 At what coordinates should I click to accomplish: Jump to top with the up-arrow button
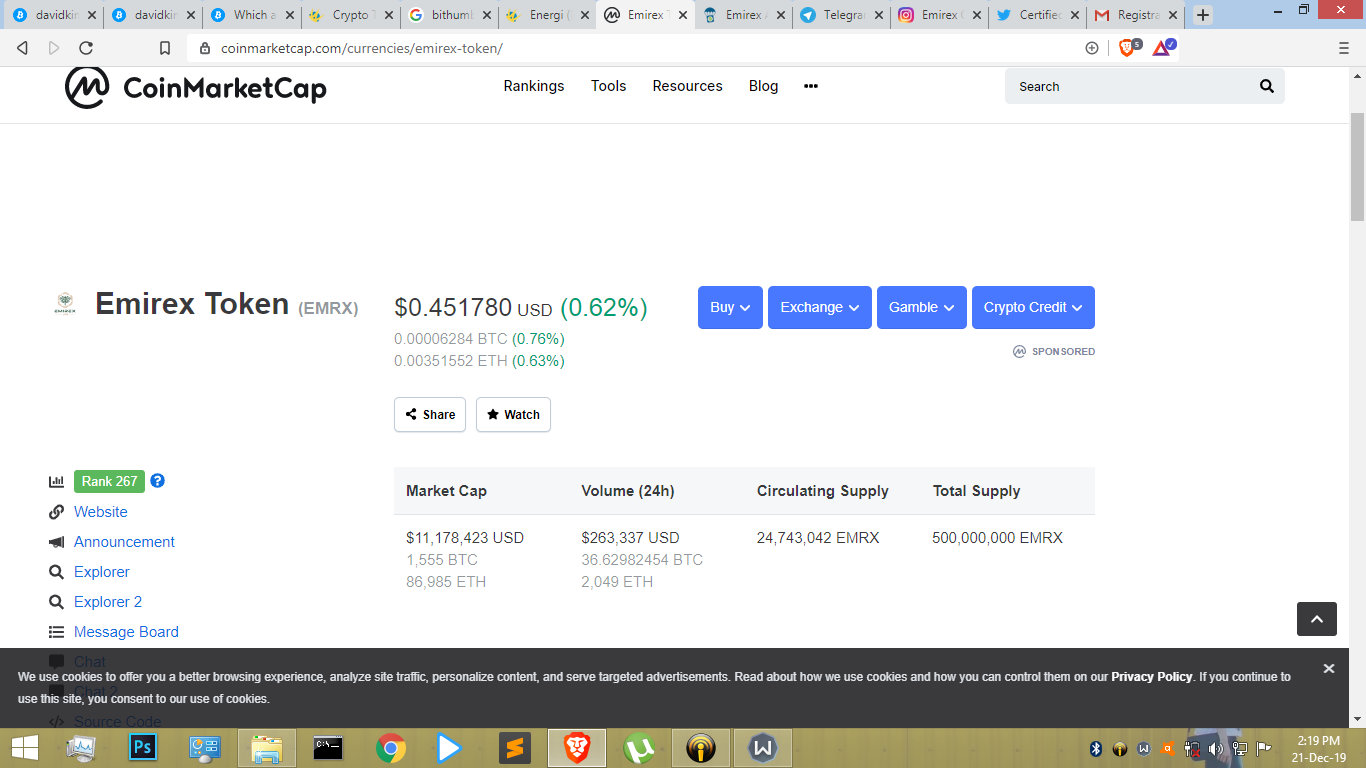(1317, 619)
